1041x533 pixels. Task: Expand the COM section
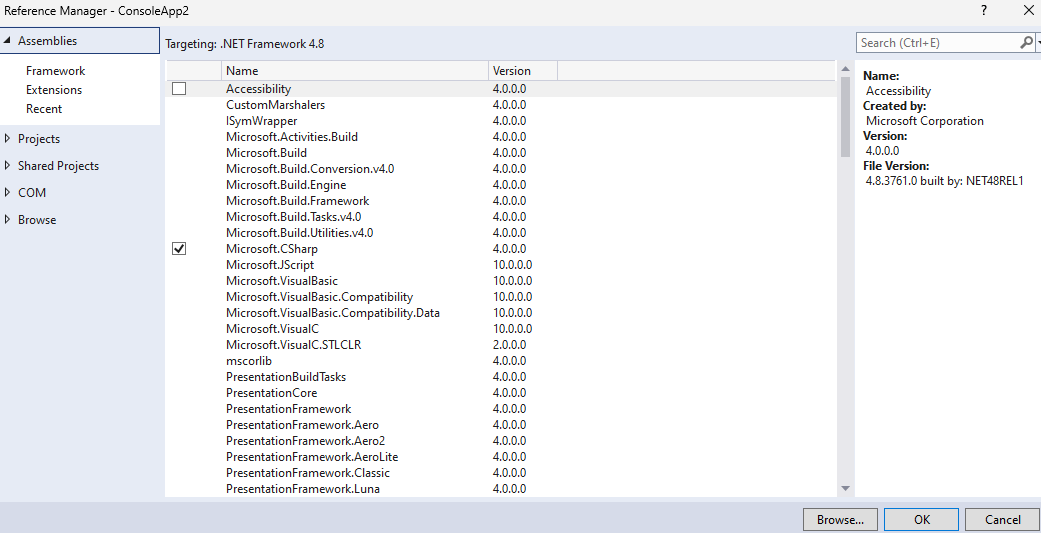pos(7,192)
